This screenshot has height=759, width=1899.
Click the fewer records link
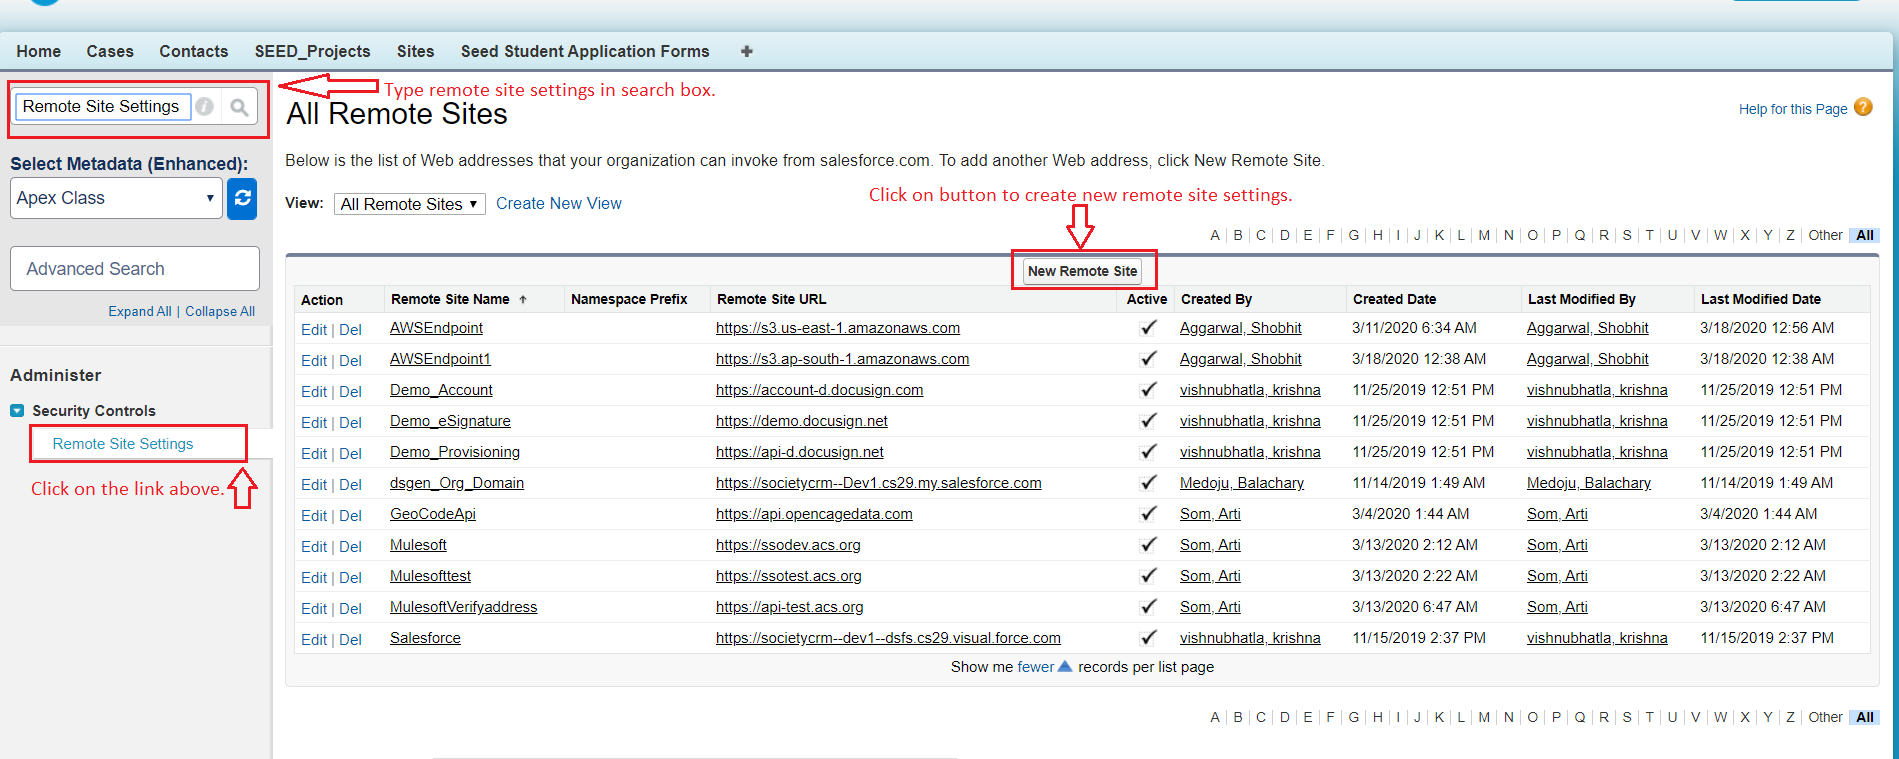(x=1036, y=667)
